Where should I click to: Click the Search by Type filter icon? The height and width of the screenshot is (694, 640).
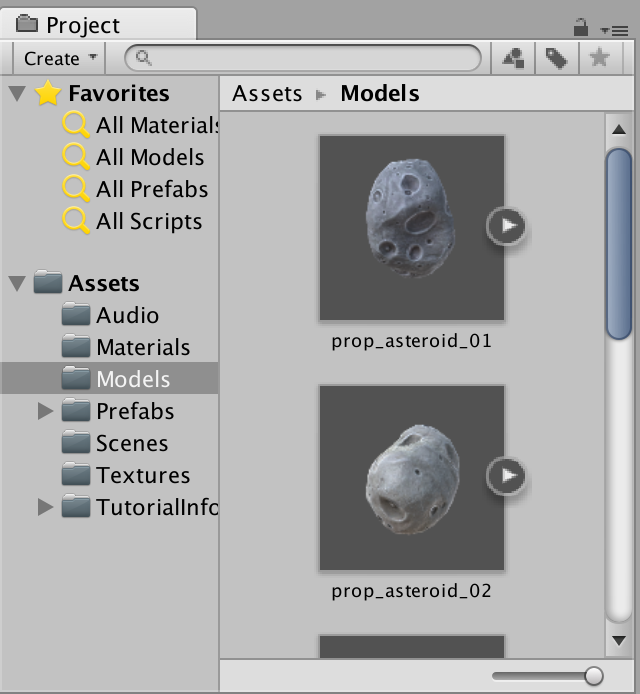point(513,58)
